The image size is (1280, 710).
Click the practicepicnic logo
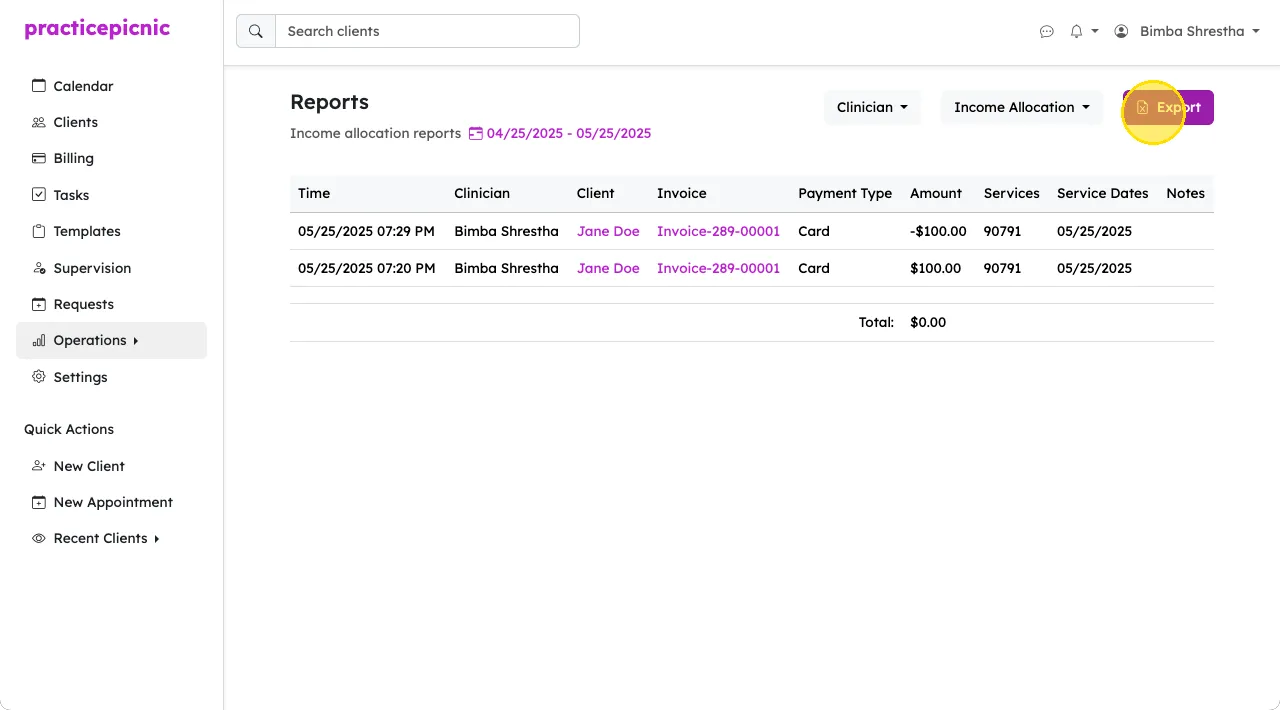pos(97,29)
